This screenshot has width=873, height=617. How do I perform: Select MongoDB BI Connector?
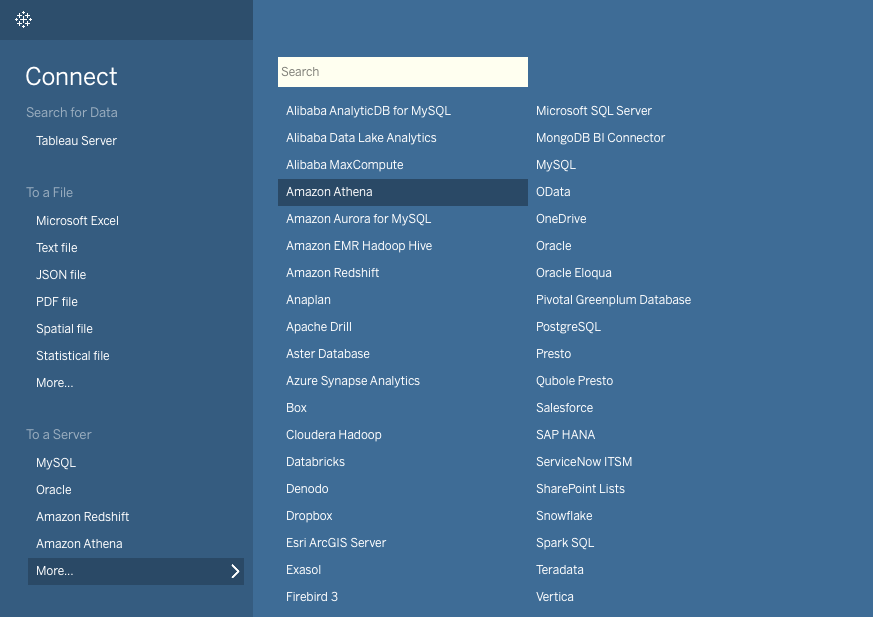601,138
